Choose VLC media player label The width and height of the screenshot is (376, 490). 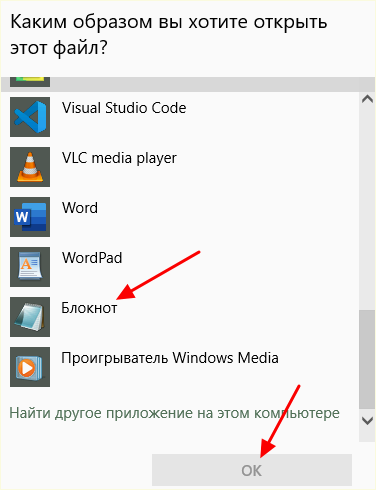tap(119, 159)
